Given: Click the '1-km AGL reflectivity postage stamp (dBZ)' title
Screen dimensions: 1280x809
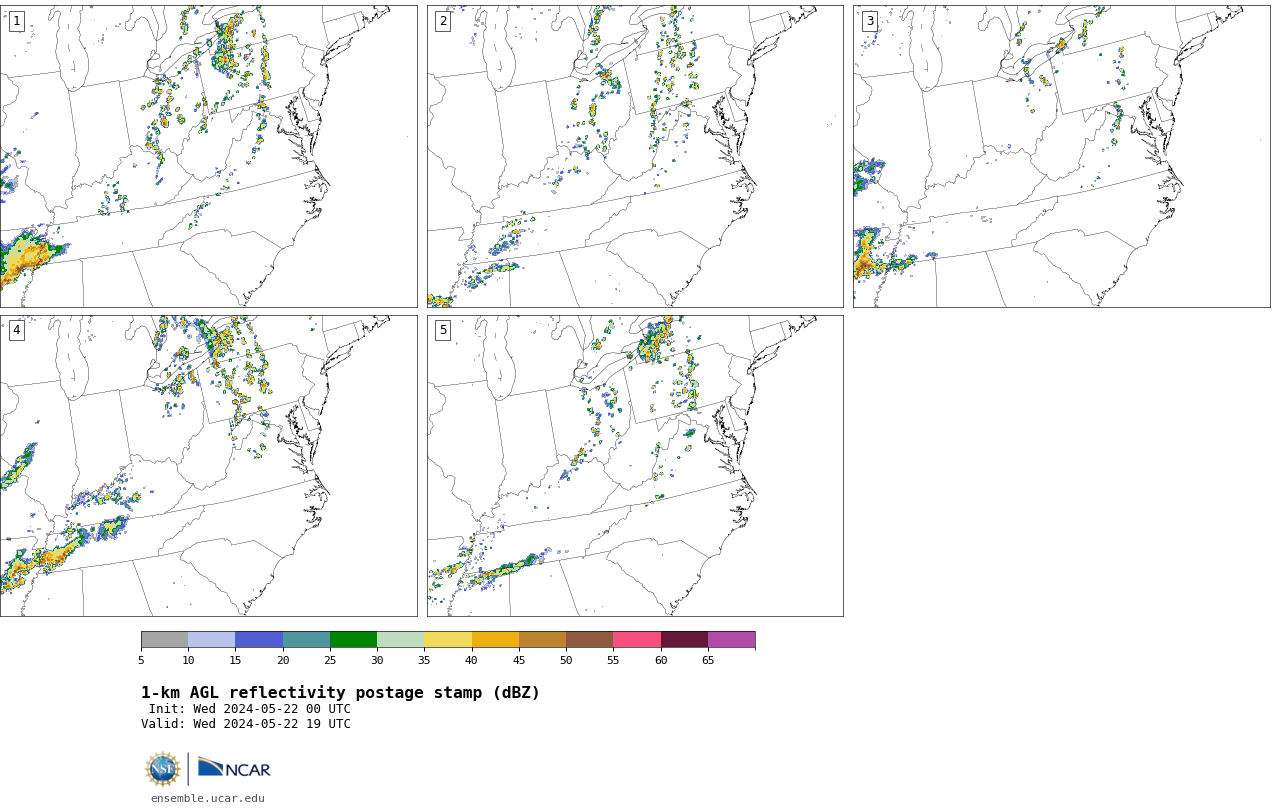Looking at the screenshot, I should (340, 693).
